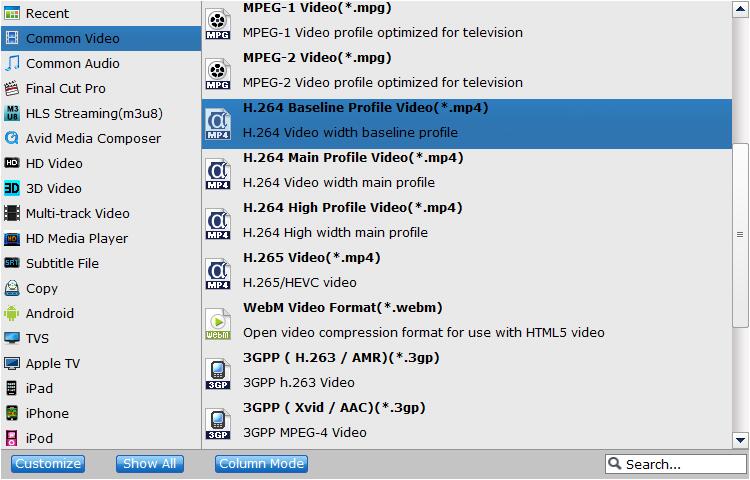Click '3GPP MPEG-4 Video' description

point(305,432)
